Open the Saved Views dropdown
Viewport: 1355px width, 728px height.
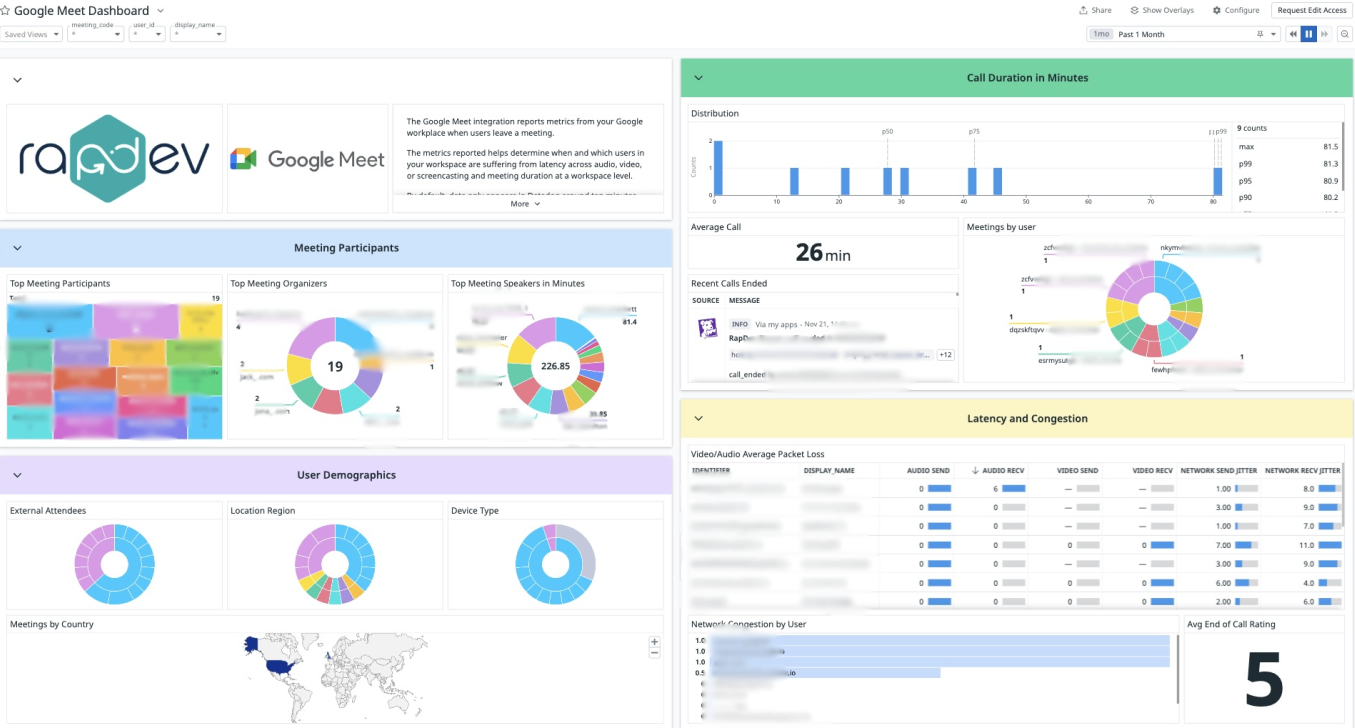pos(32,34)
